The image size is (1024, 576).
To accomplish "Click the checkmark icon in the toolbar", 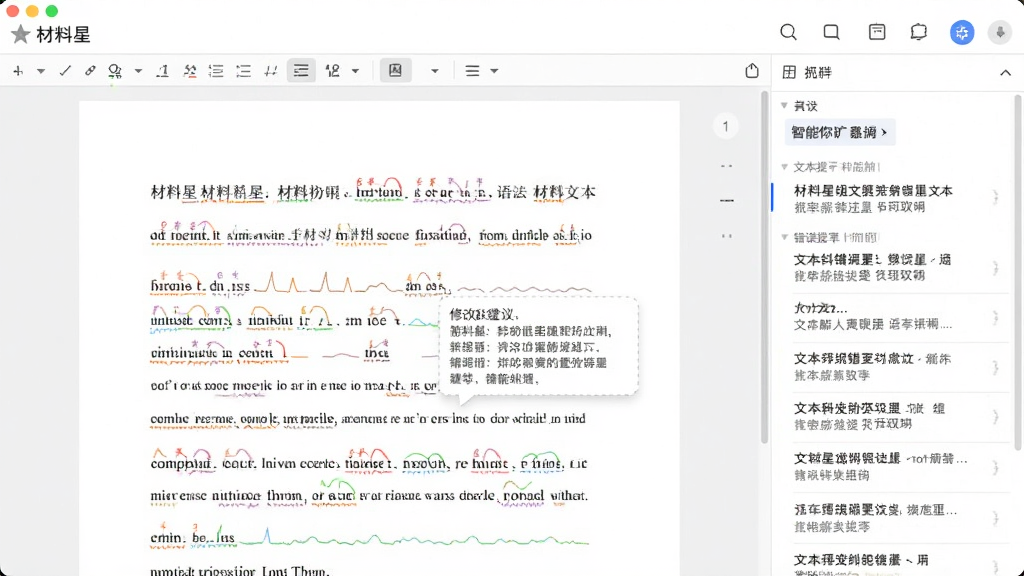I will tap(65, 71).
